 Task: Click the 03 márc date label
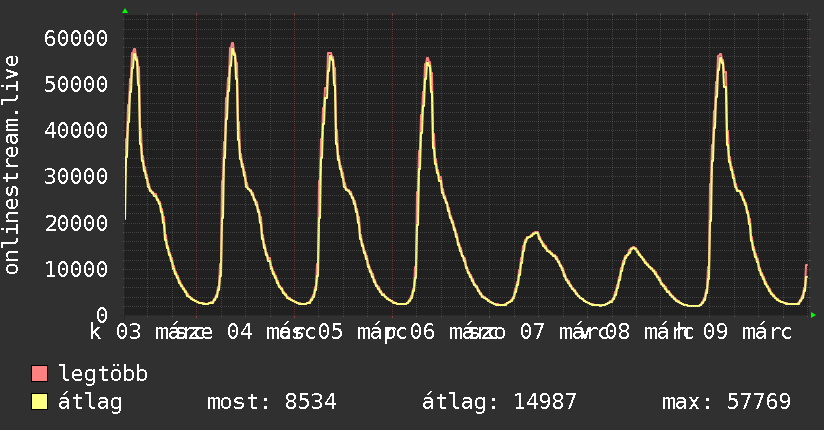pyautogui.click(x=161, y=332)
